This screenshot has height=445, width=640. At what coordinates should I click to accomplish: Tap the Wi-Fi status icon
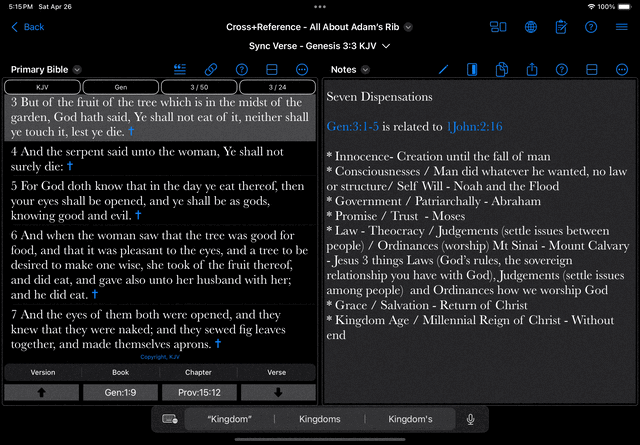(x=591, y=7)
